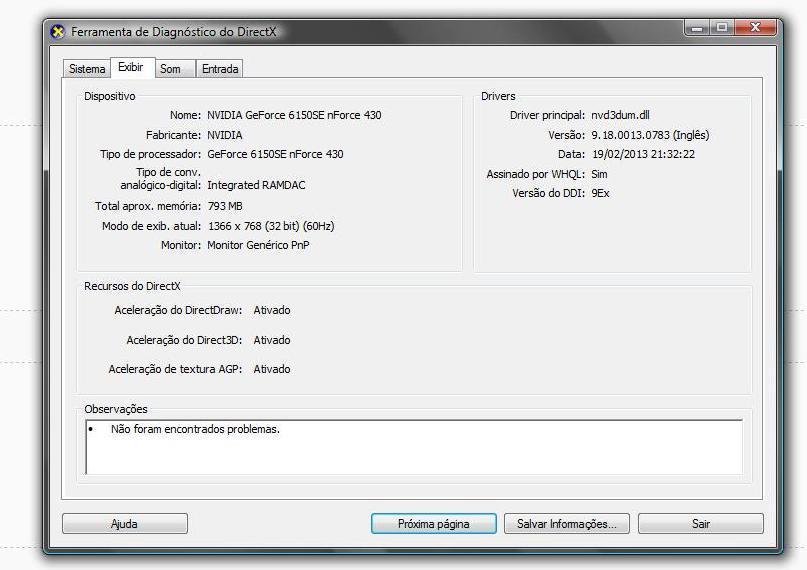
Task: Click memory value '793 MB'
Action: click(225, 206)
